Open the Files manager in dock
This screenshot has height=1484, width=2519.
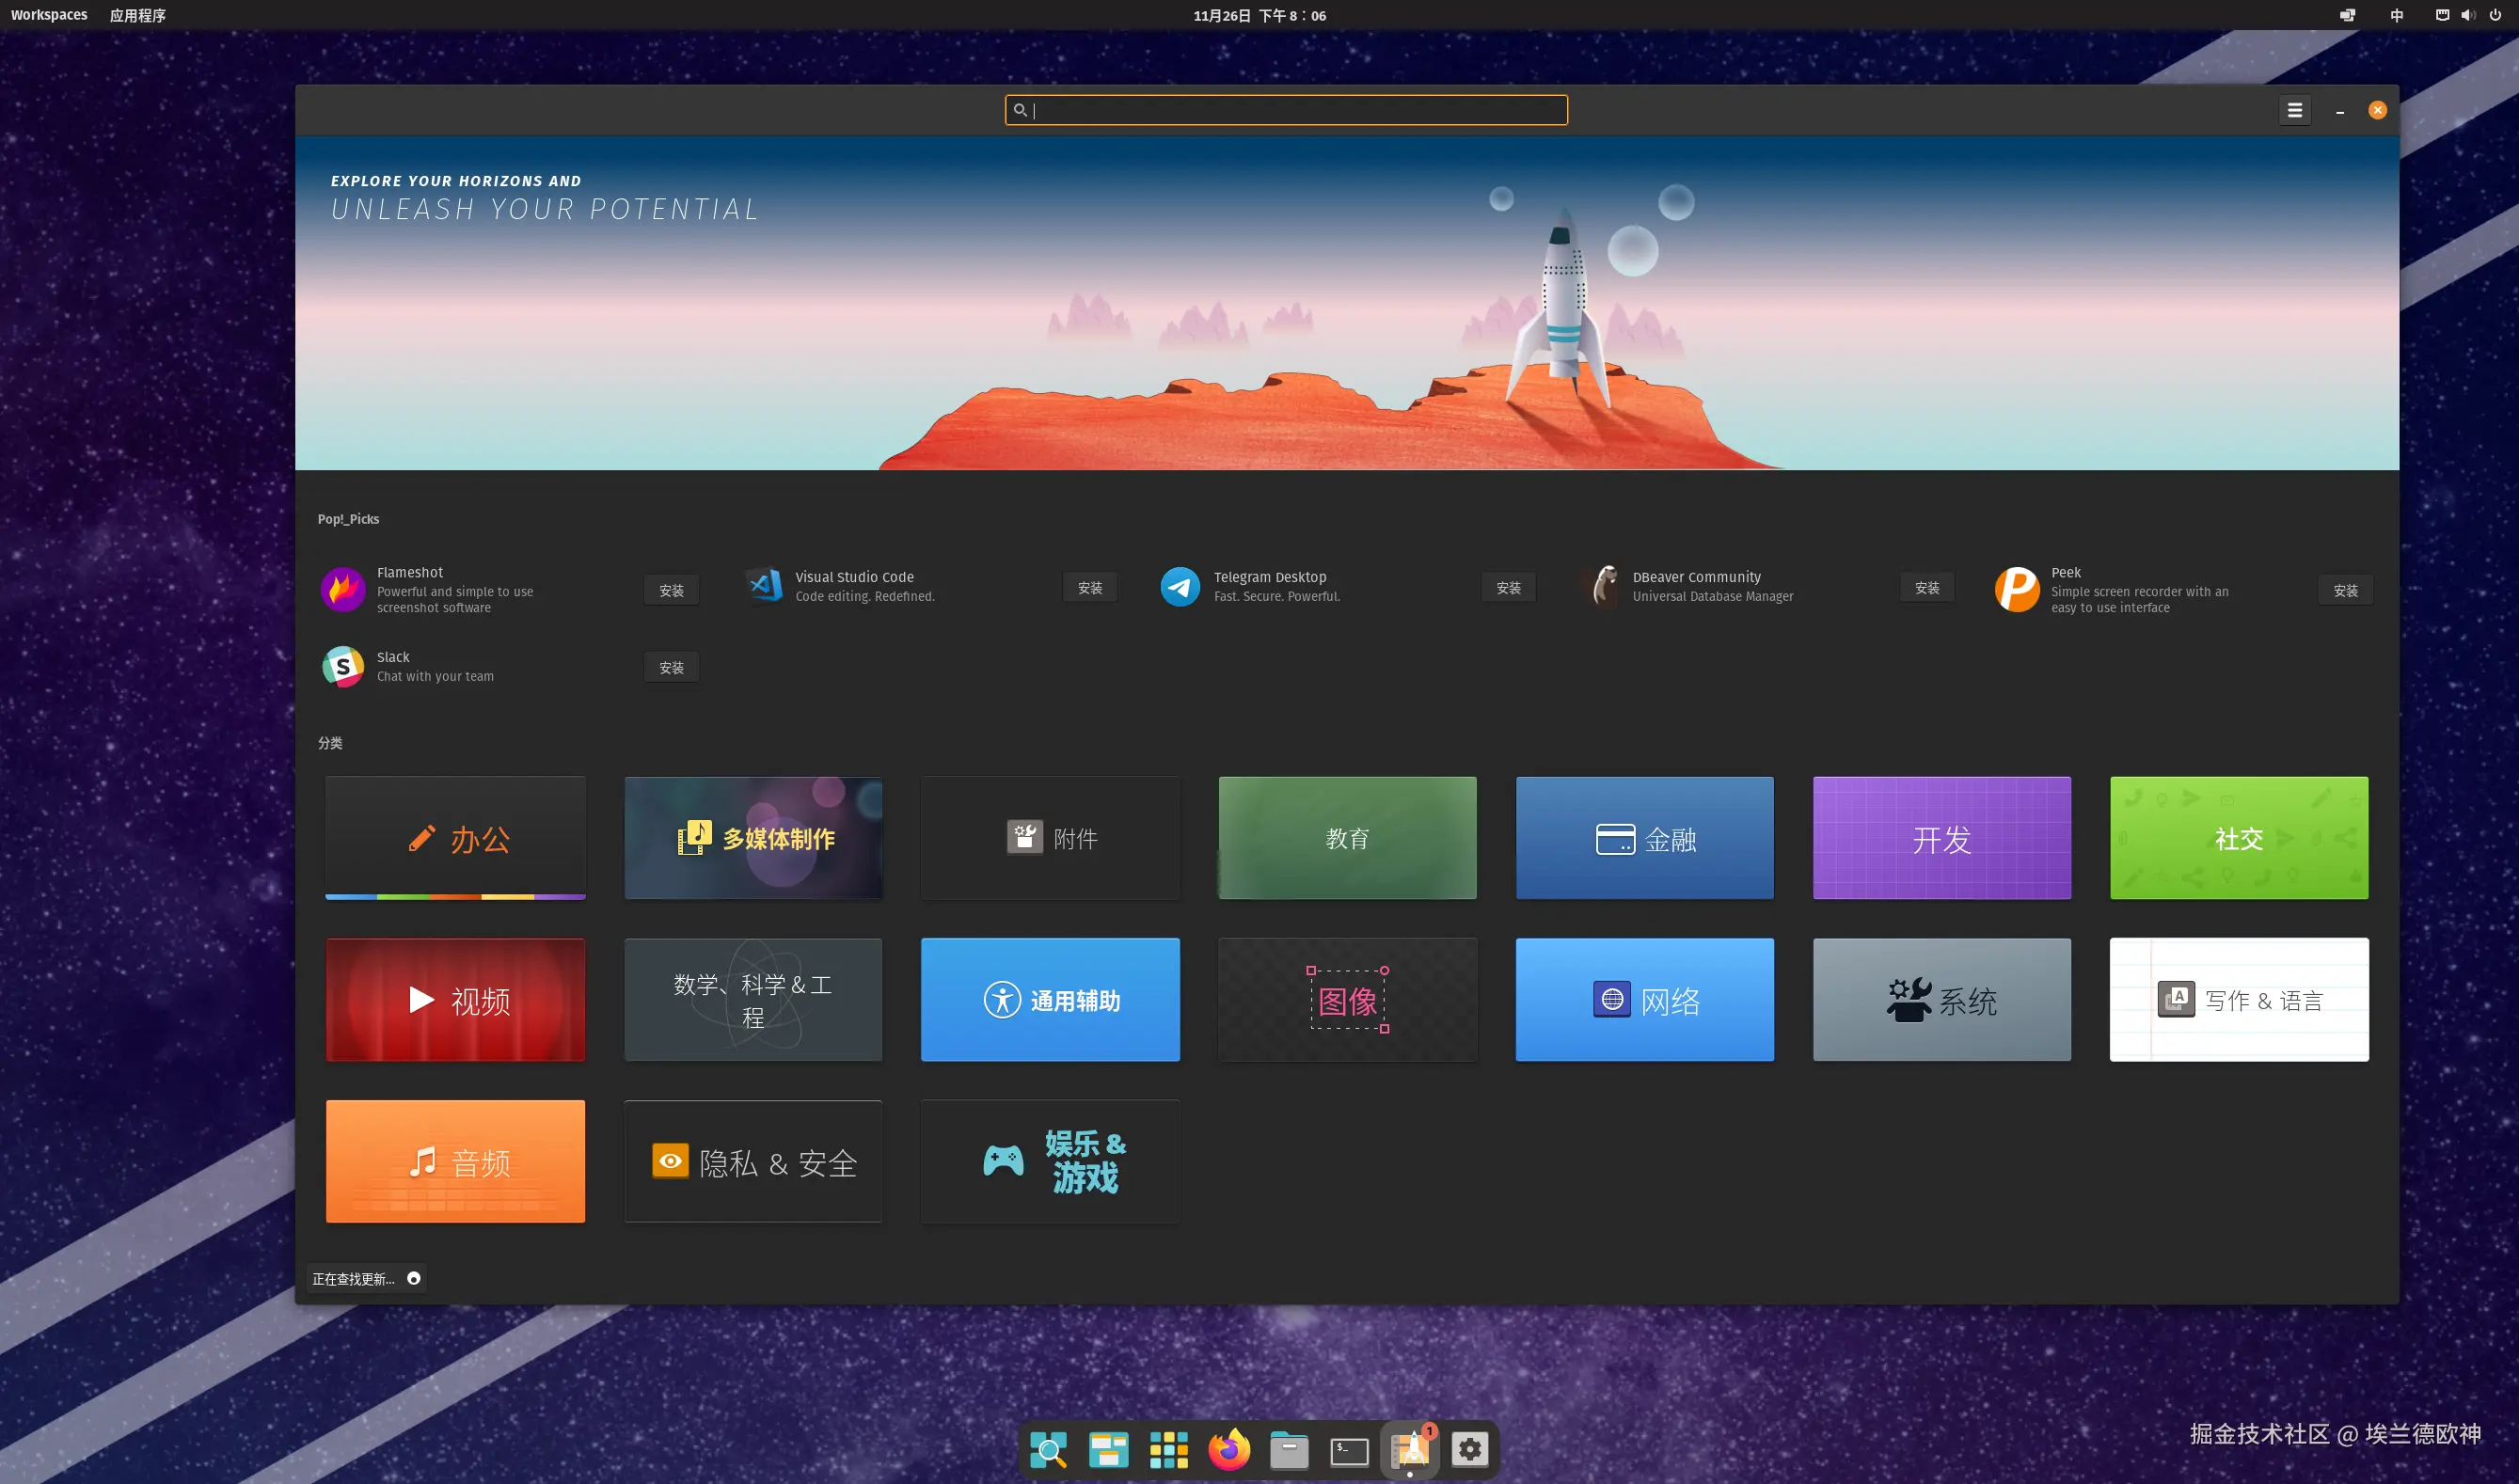(x=1288, y=1449)
